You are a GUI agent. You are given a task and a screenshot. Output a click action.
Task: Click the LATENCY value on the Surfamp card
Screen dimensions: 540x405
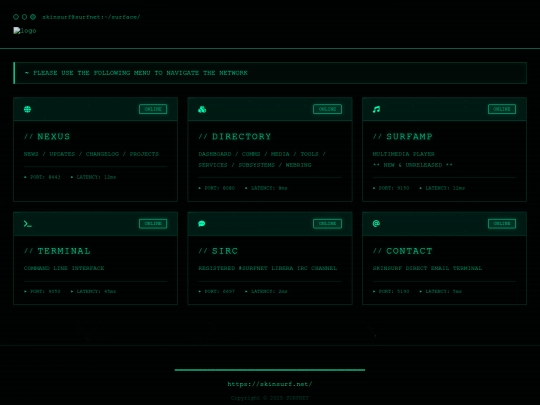coord(442,188)
